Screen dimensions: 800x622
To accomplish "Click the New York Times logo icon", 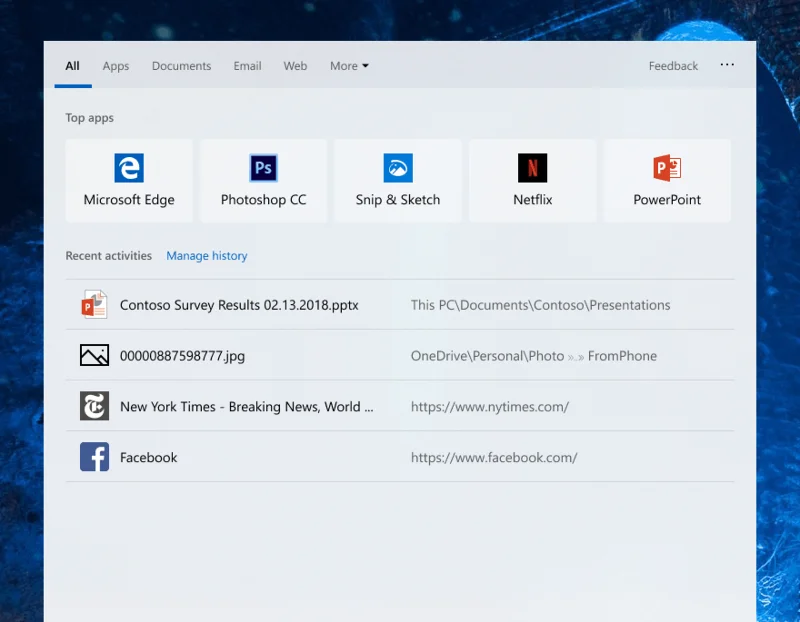I will 94,406.
